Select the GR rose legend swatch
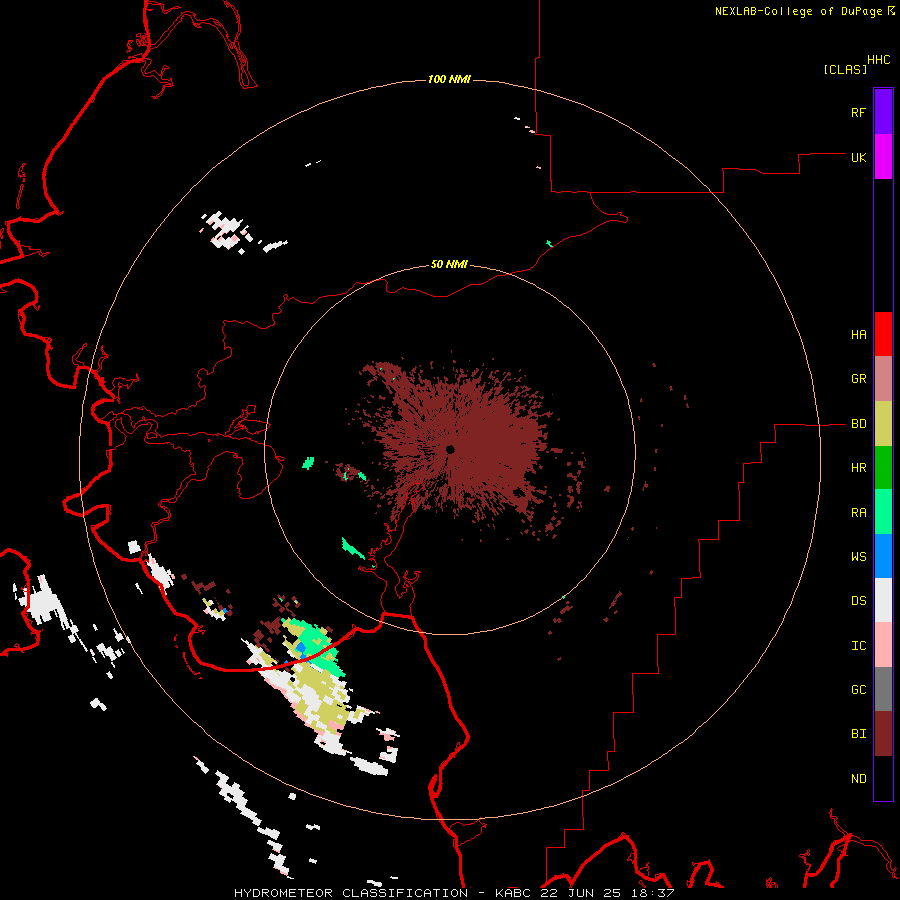Image resolution: width=900 pixels, height=900 pixels. 883,379
